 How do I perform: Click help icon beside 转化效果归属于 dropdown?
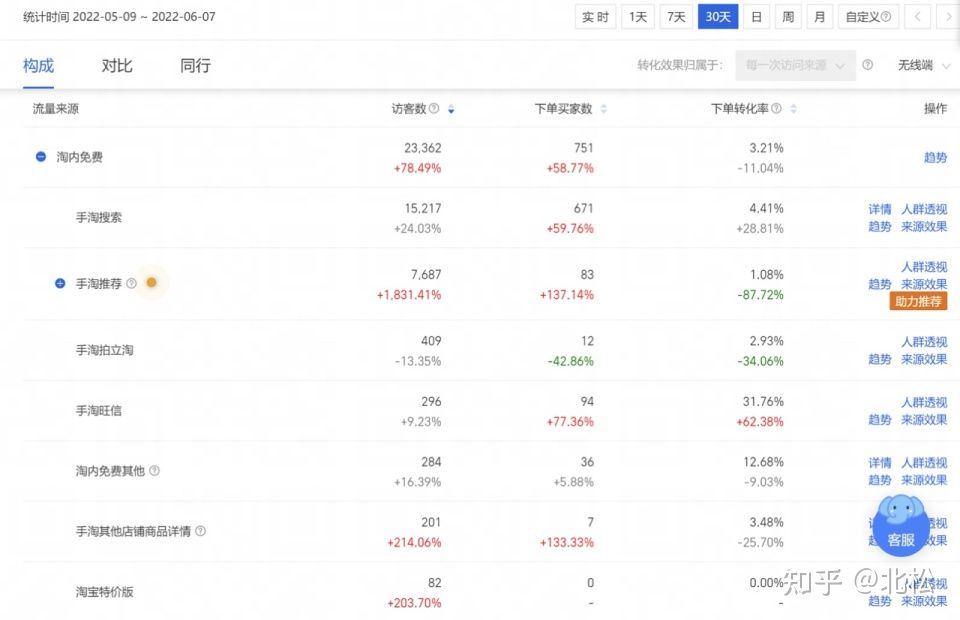click(x=868, y=64)
